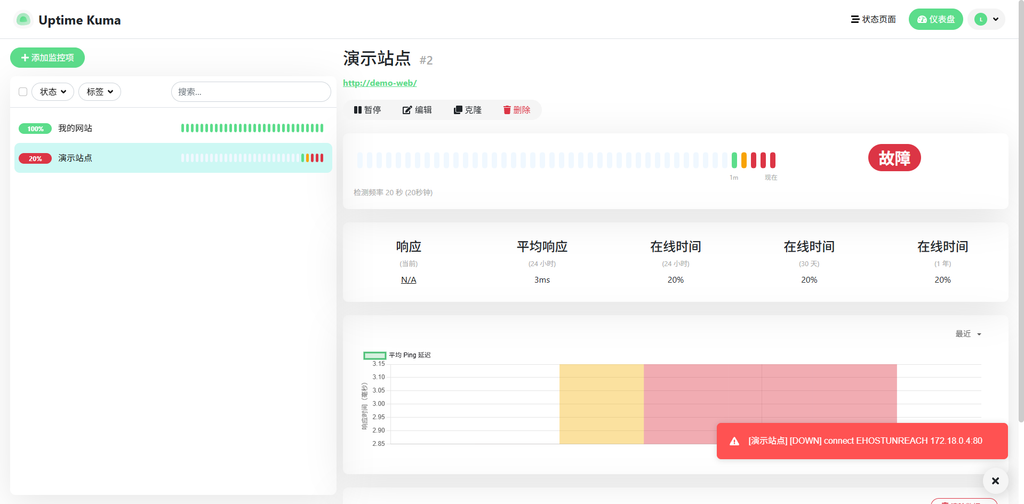Focus the 搜索 search field
The height and width of the screenshot is (504, 1024).
(251, 92)
